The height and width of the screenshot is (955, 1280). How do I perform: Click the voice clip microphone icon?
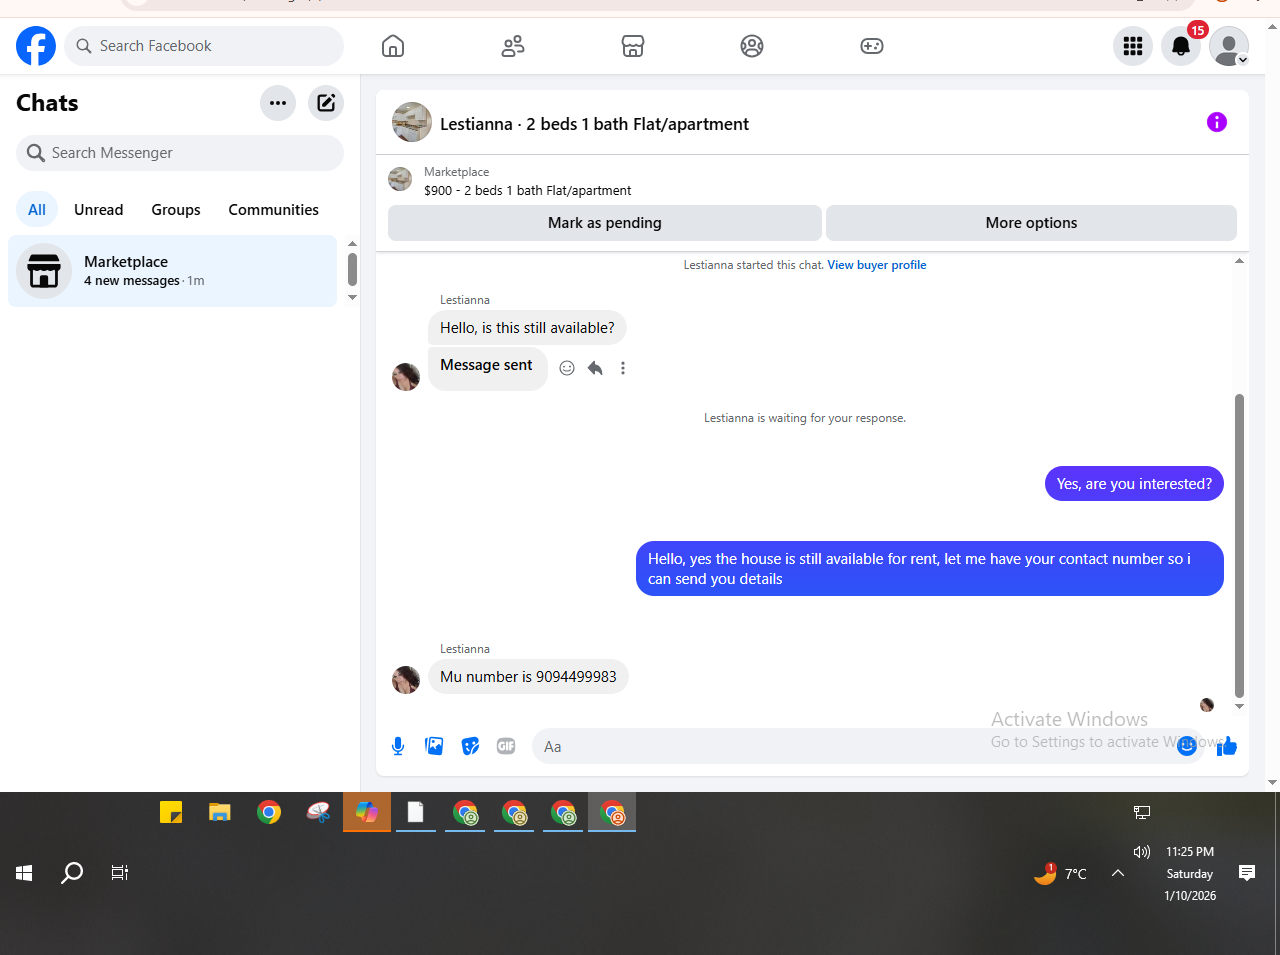(x=398, y=746)
